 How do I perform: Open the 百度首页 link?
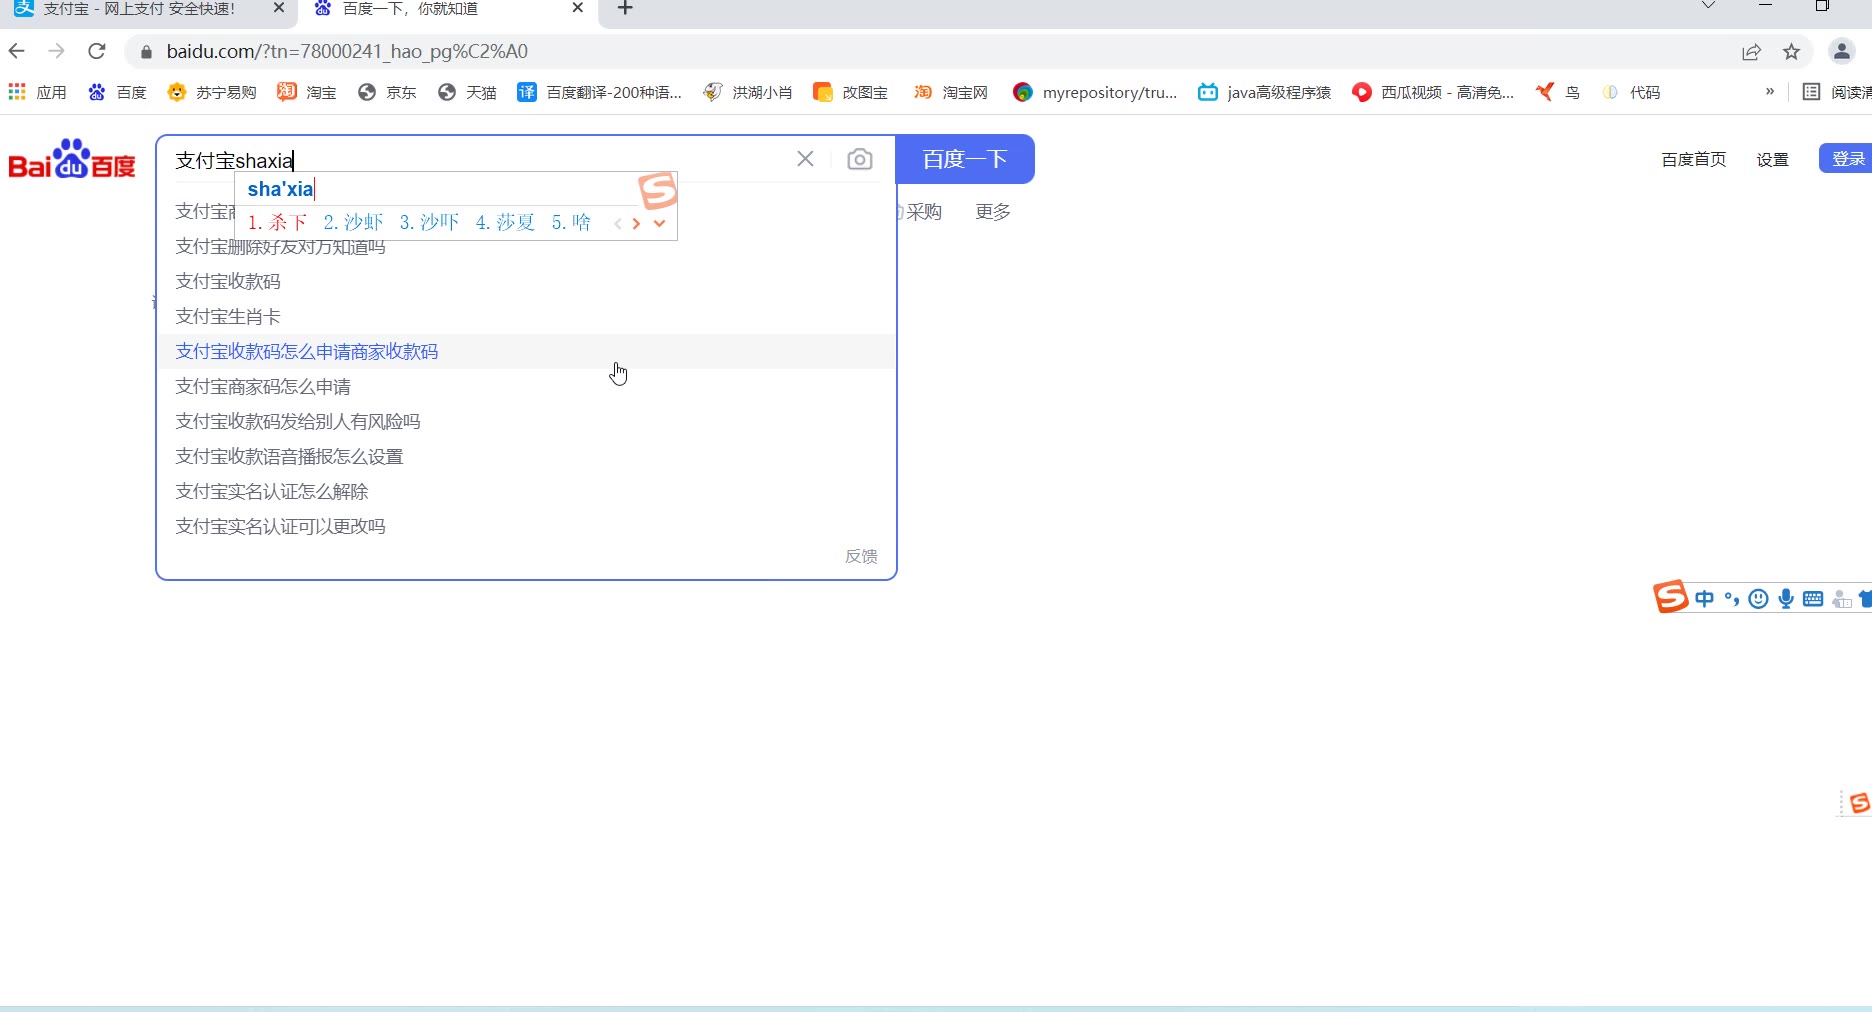[x=1693, y=160]
